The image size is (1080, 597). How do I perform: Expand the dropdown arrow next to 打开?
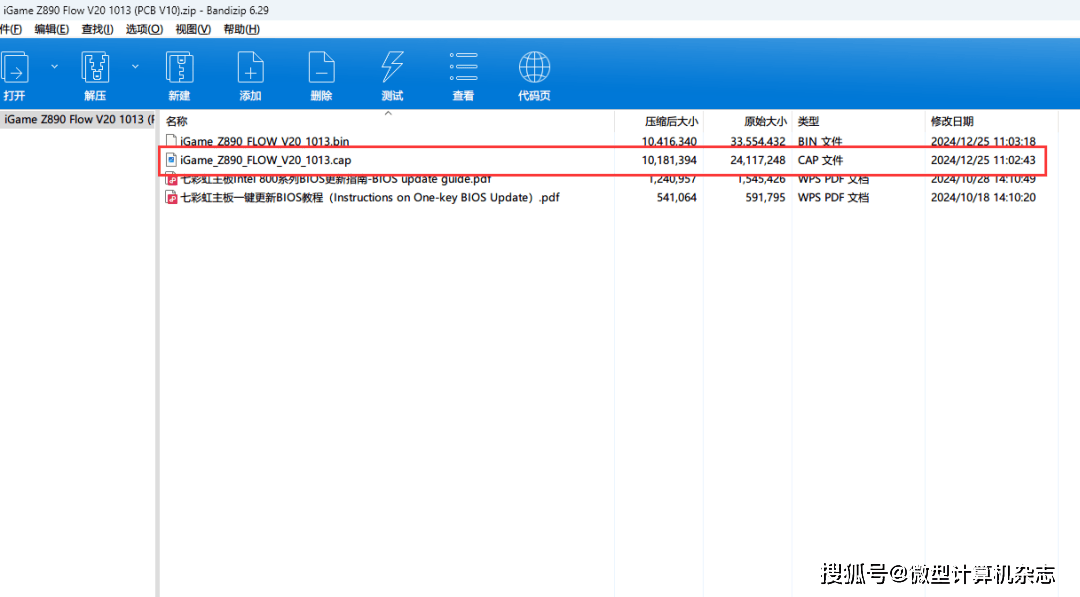pyautogui.click(x=54, y=67)
